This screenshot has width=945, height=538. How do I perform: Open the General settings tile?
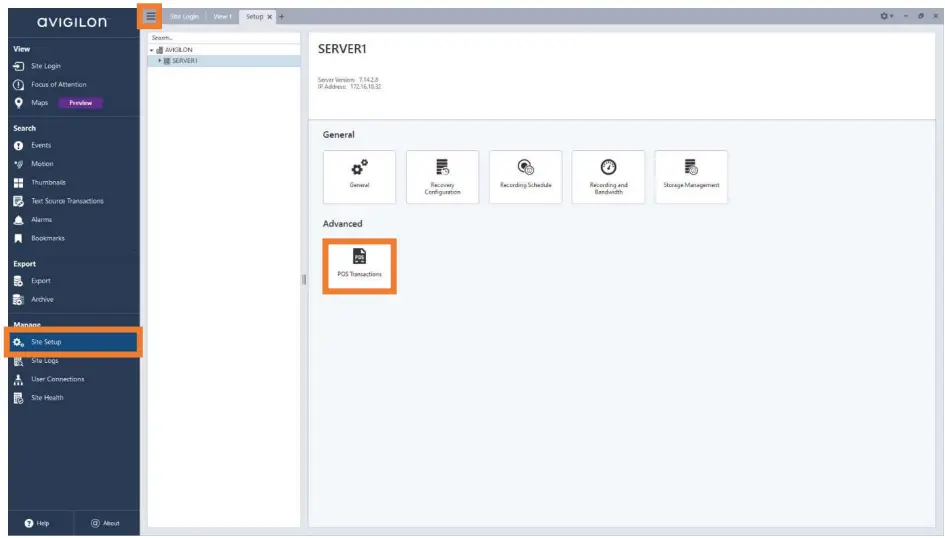click(359, 177)
